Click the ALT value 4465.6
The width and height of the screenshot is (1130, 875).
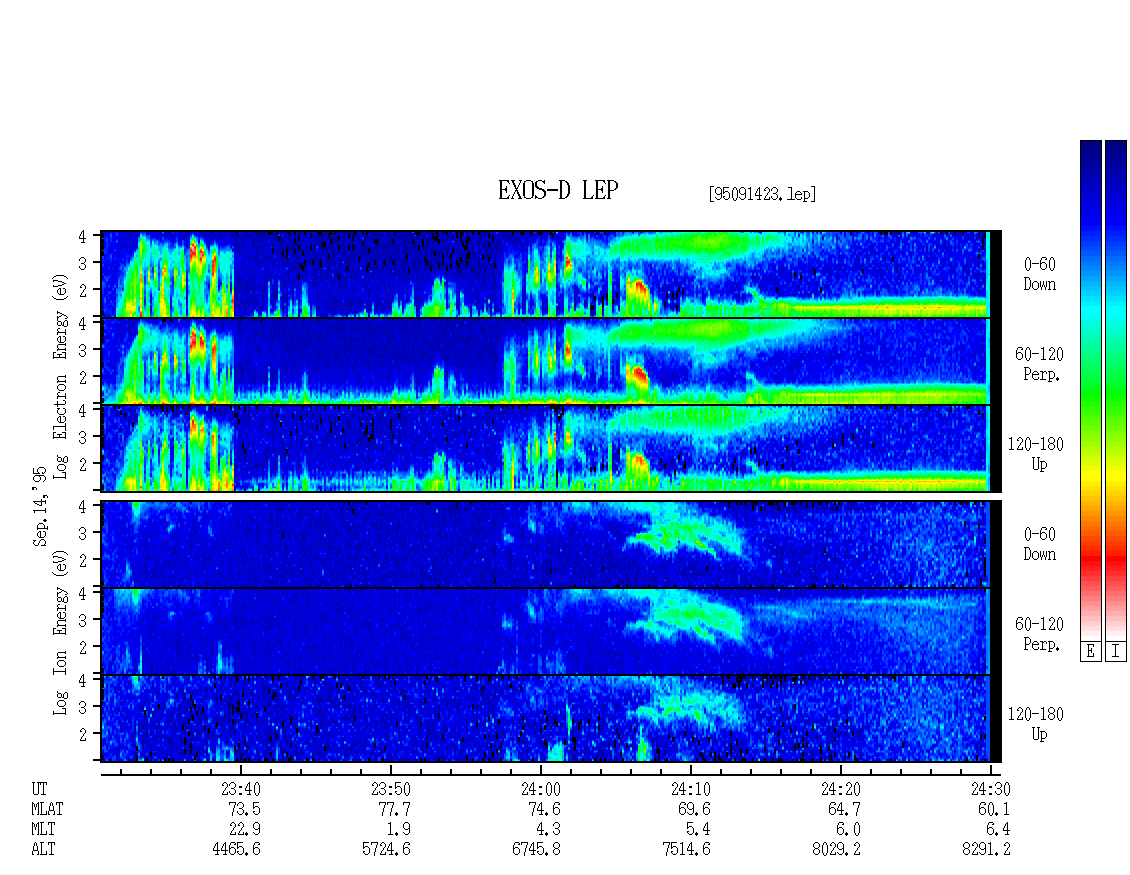pos(236,850)
